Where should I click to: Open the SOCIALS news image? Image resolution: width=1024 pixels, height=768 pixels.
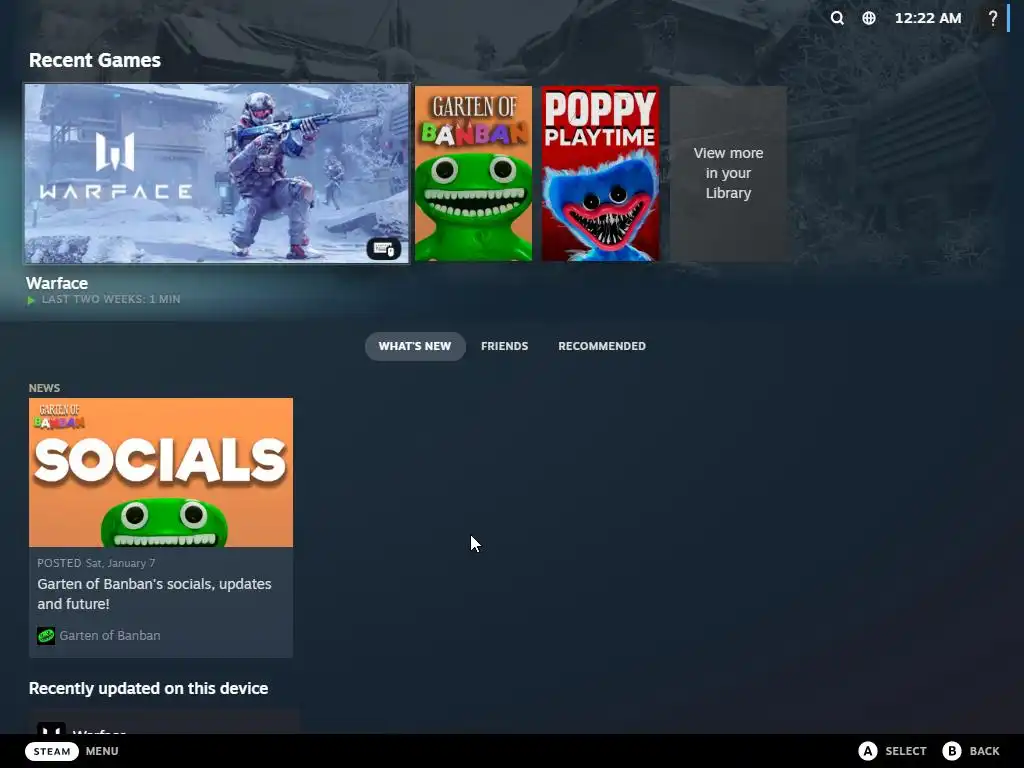tap(161, 472)
